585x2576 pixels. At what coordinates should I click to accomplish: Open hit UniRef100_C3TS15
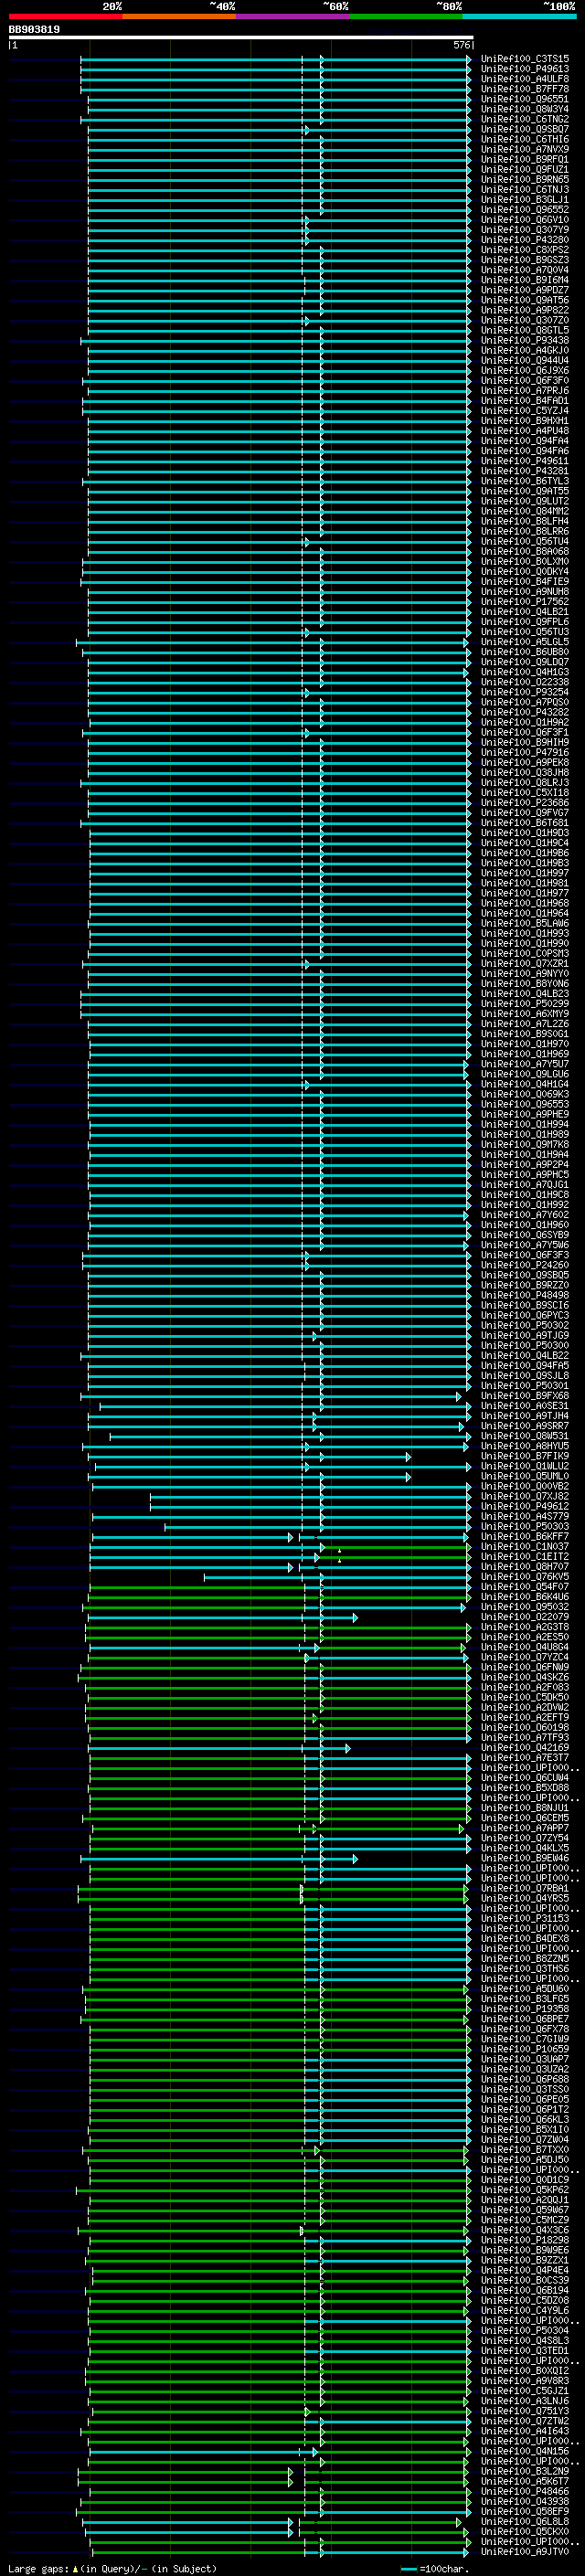525,59
